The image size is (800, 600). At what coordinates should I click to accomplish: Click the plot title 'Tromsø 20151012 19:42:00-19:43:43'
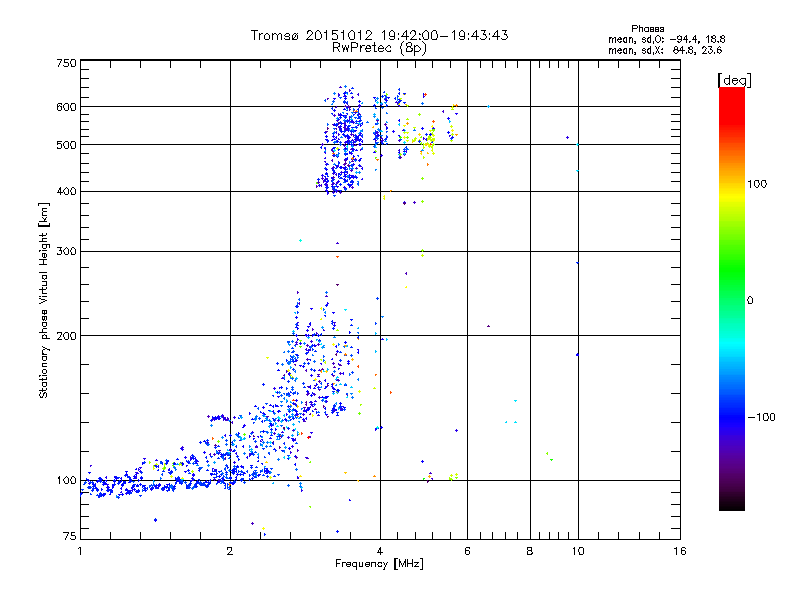tap(379, 35)
